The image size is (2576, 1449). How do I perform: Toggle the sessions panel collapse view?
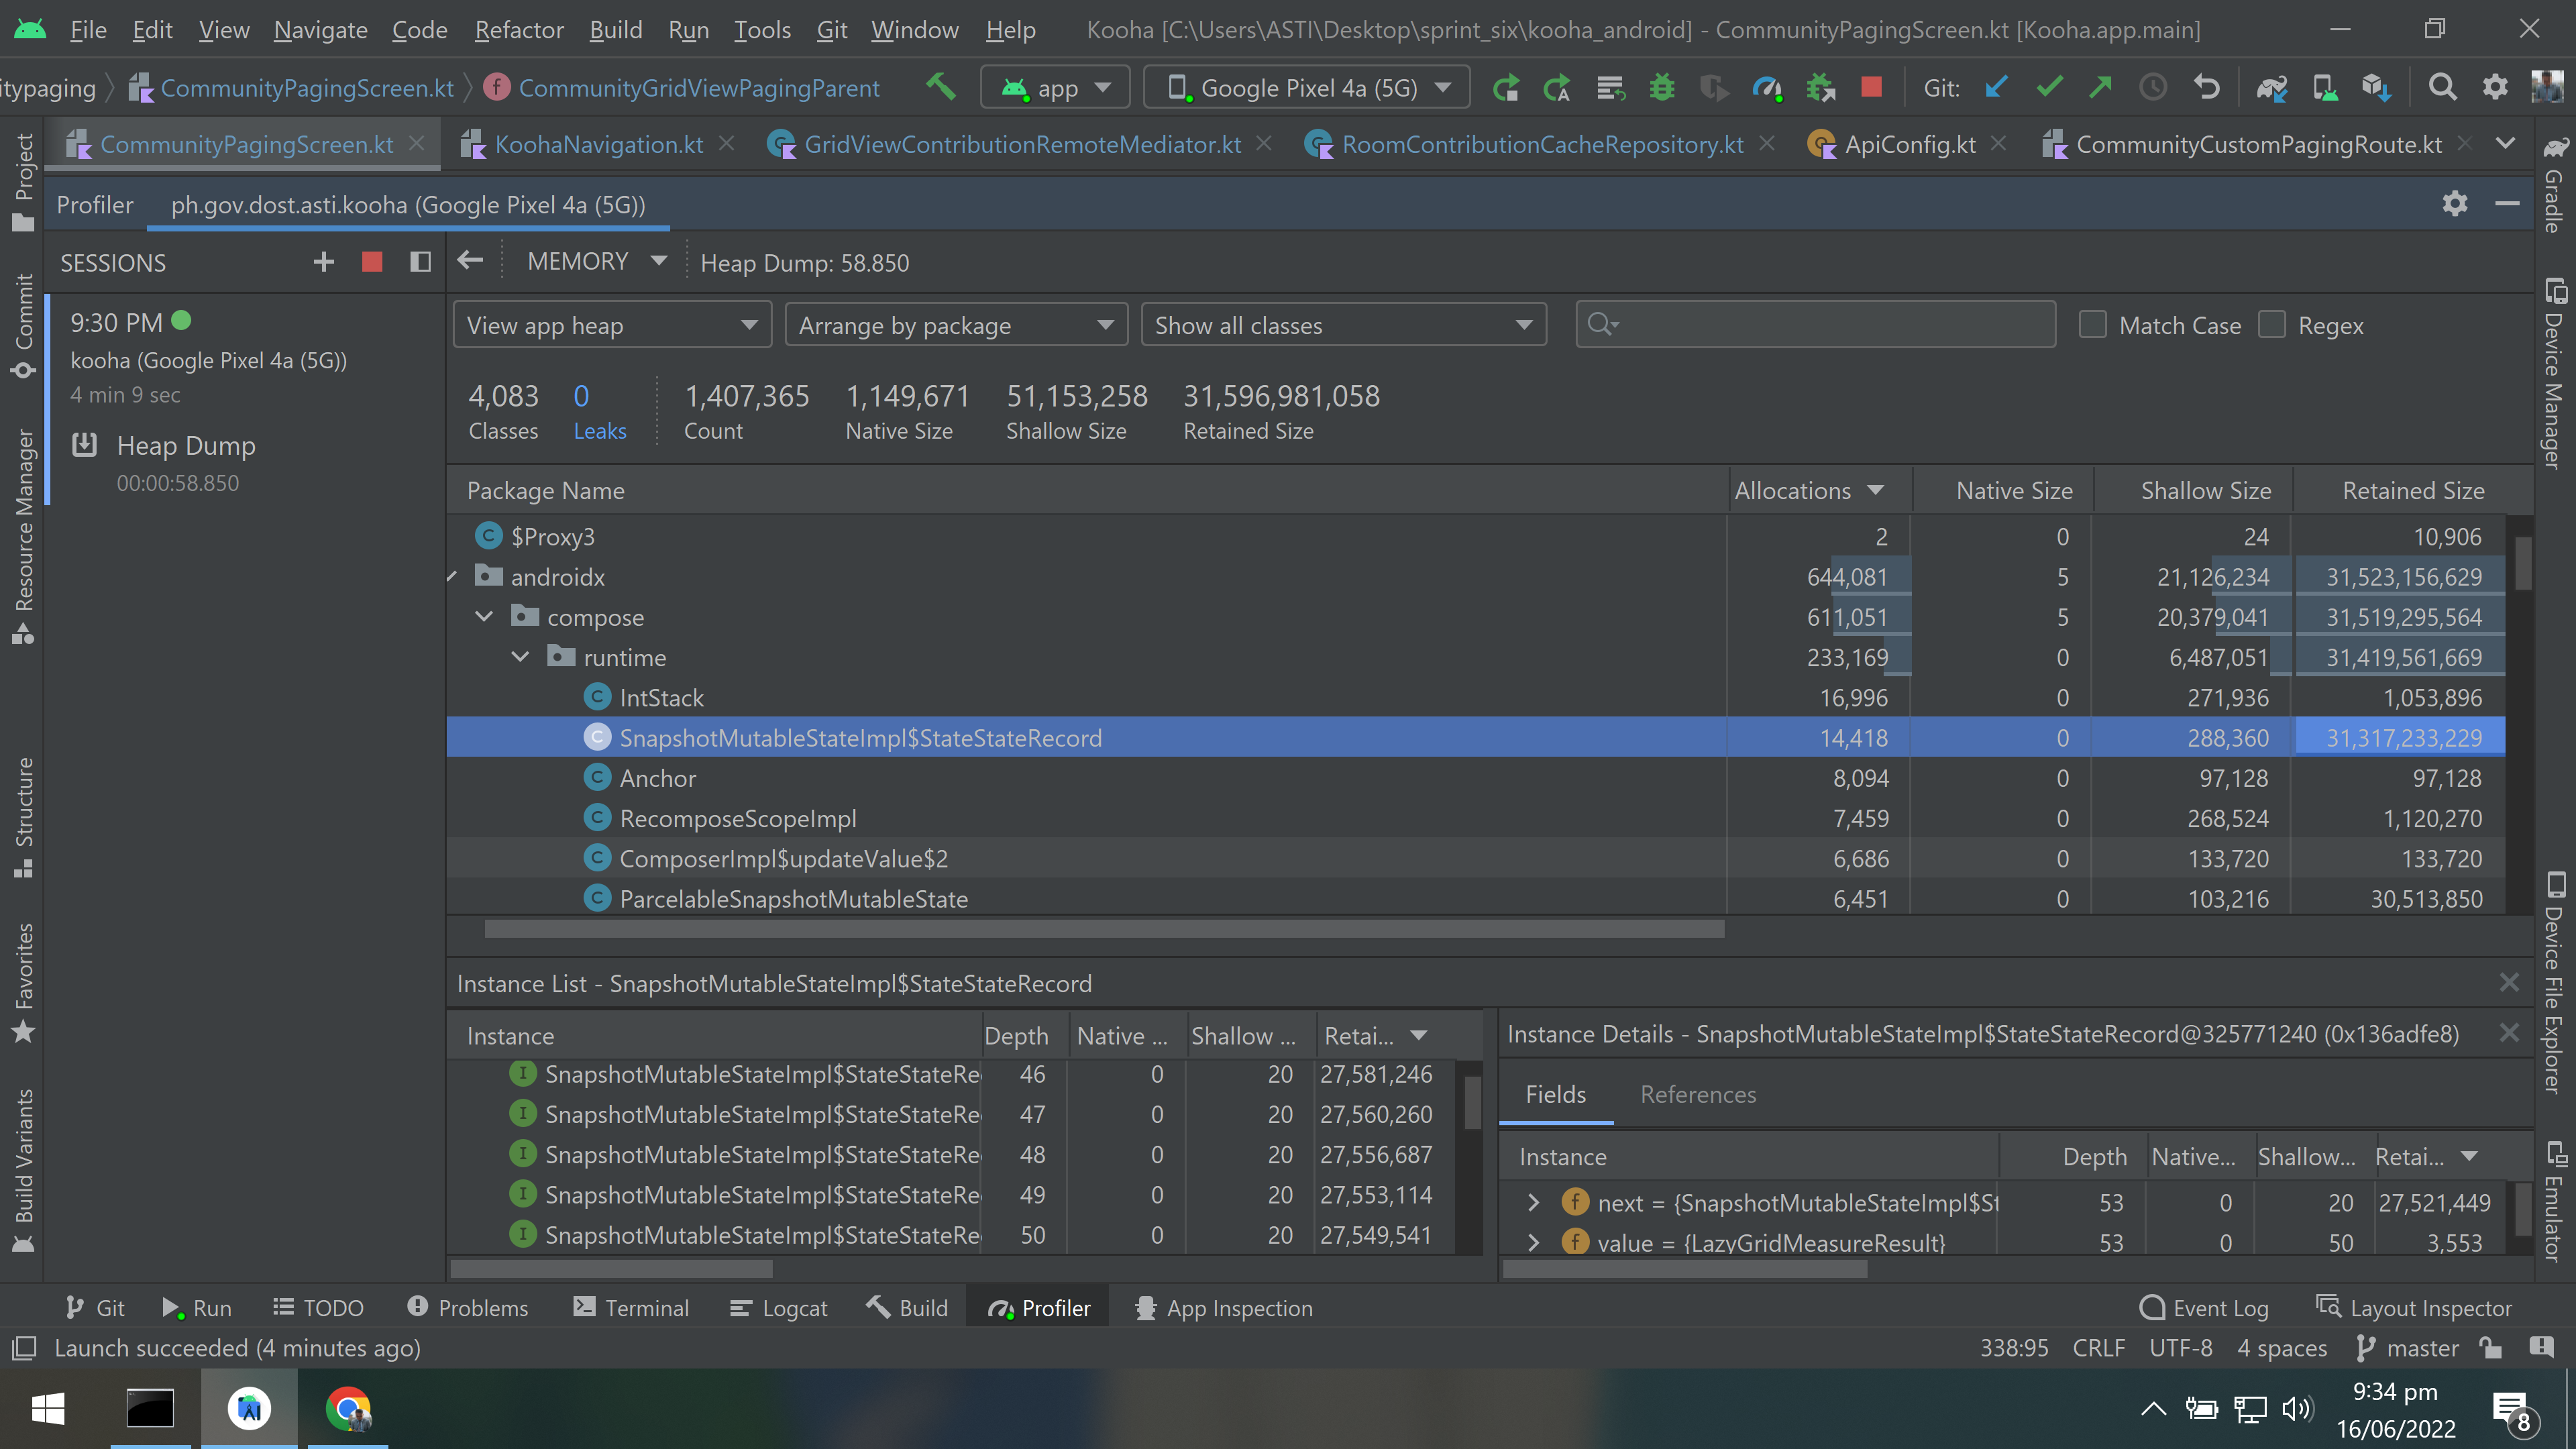[420, 262]
